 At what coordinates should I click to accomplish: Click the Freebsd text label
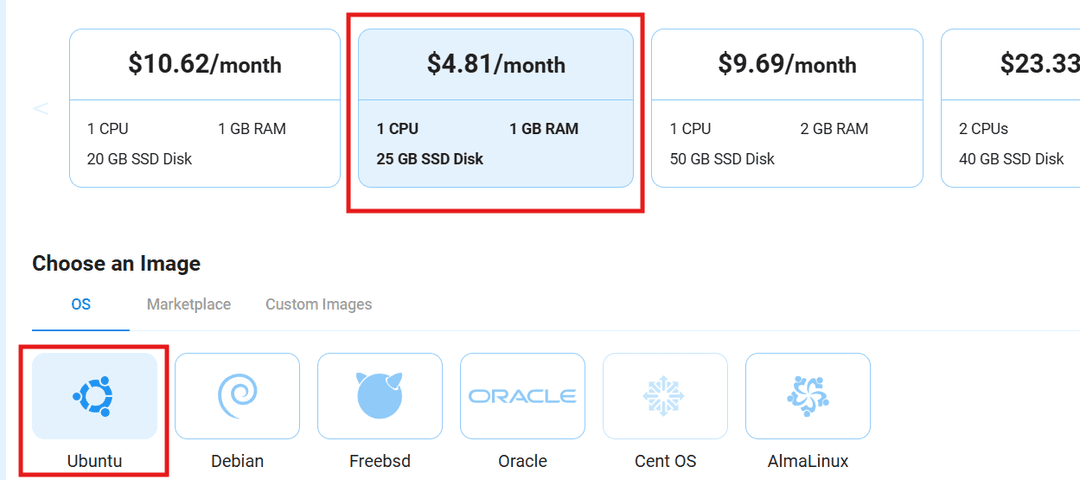click(x=380, y=461)
